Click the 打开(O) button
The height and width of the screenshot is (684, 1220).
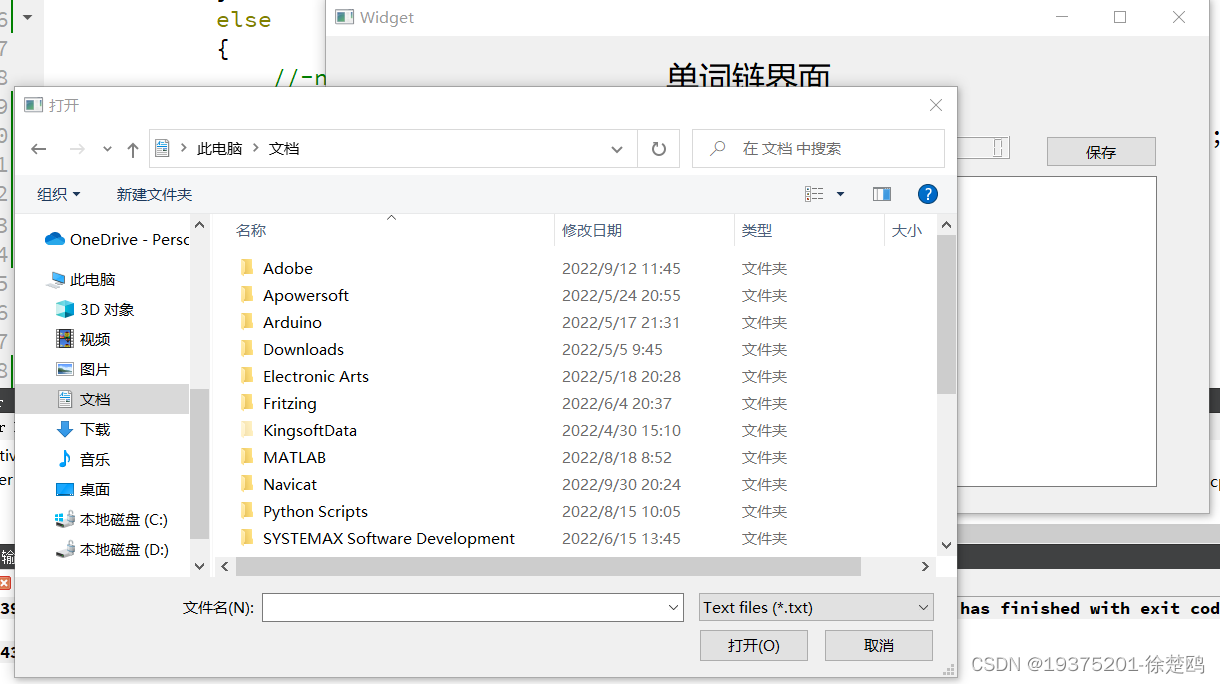753,646
